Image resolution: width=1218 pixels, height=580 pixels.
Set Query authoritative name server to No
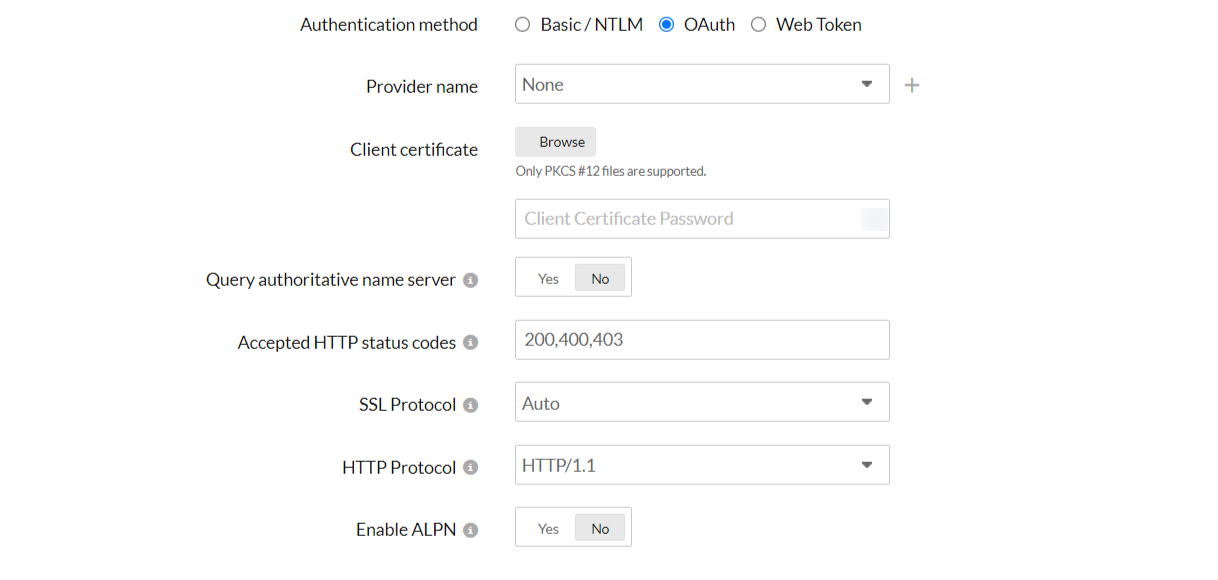(600, 279)
